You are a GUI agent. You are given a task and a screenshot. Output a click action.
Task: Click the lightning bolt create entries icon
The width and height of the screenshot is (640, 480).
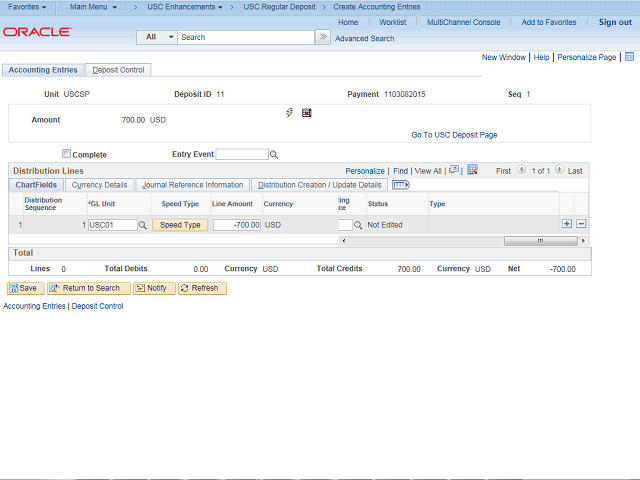pyautogui.click(x=289, y=113)
